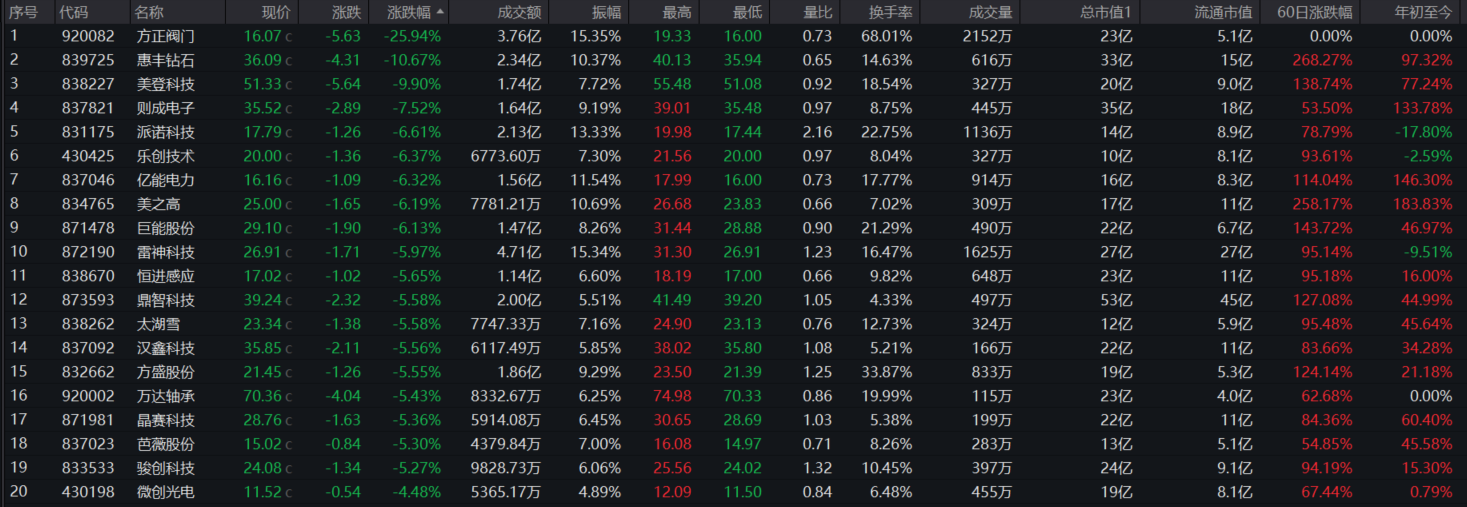1467x507 pixels.
Task: Click the 11.50 lowest price value
Action: click(x=743, y=492)
